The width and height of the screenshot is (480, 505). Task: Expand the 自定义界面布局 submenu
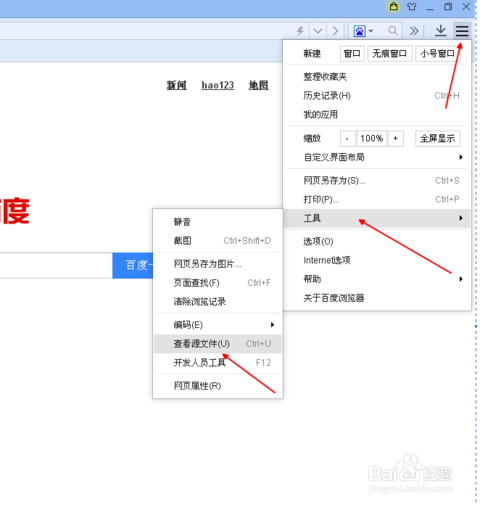point(377,157)
